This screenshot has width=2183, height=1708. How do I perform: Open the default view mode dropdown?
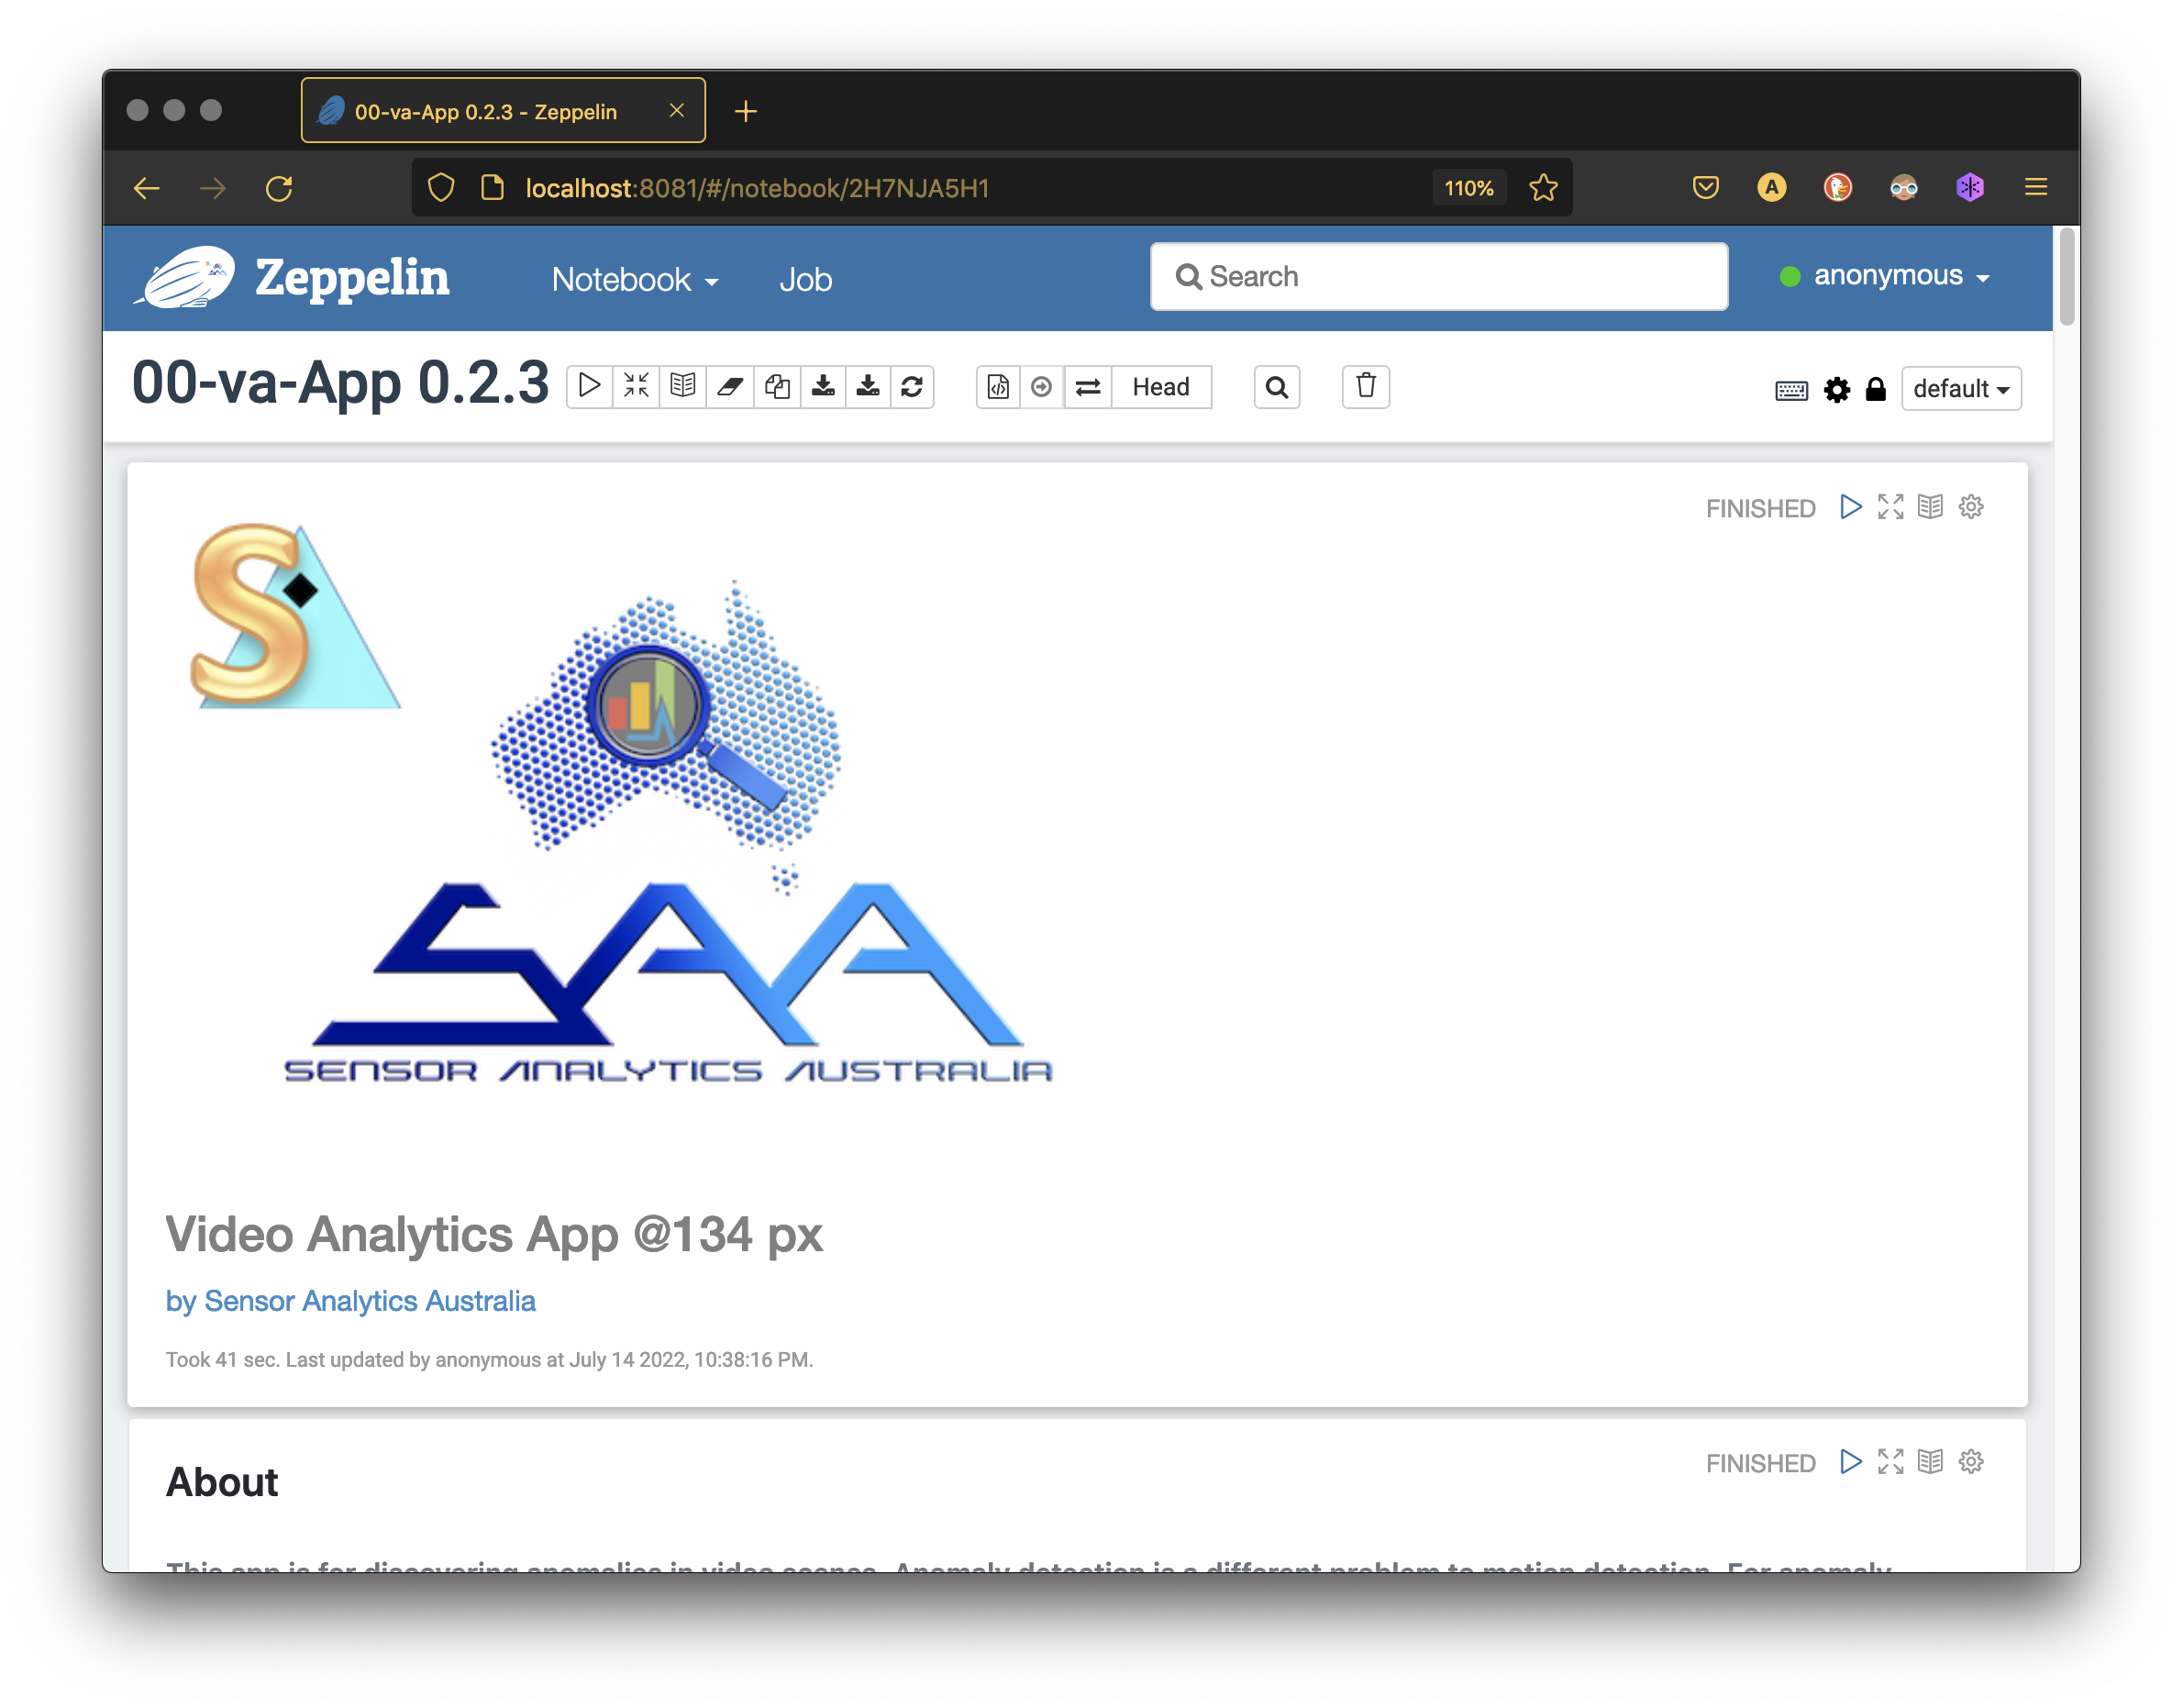click(x=1960, y=389)
